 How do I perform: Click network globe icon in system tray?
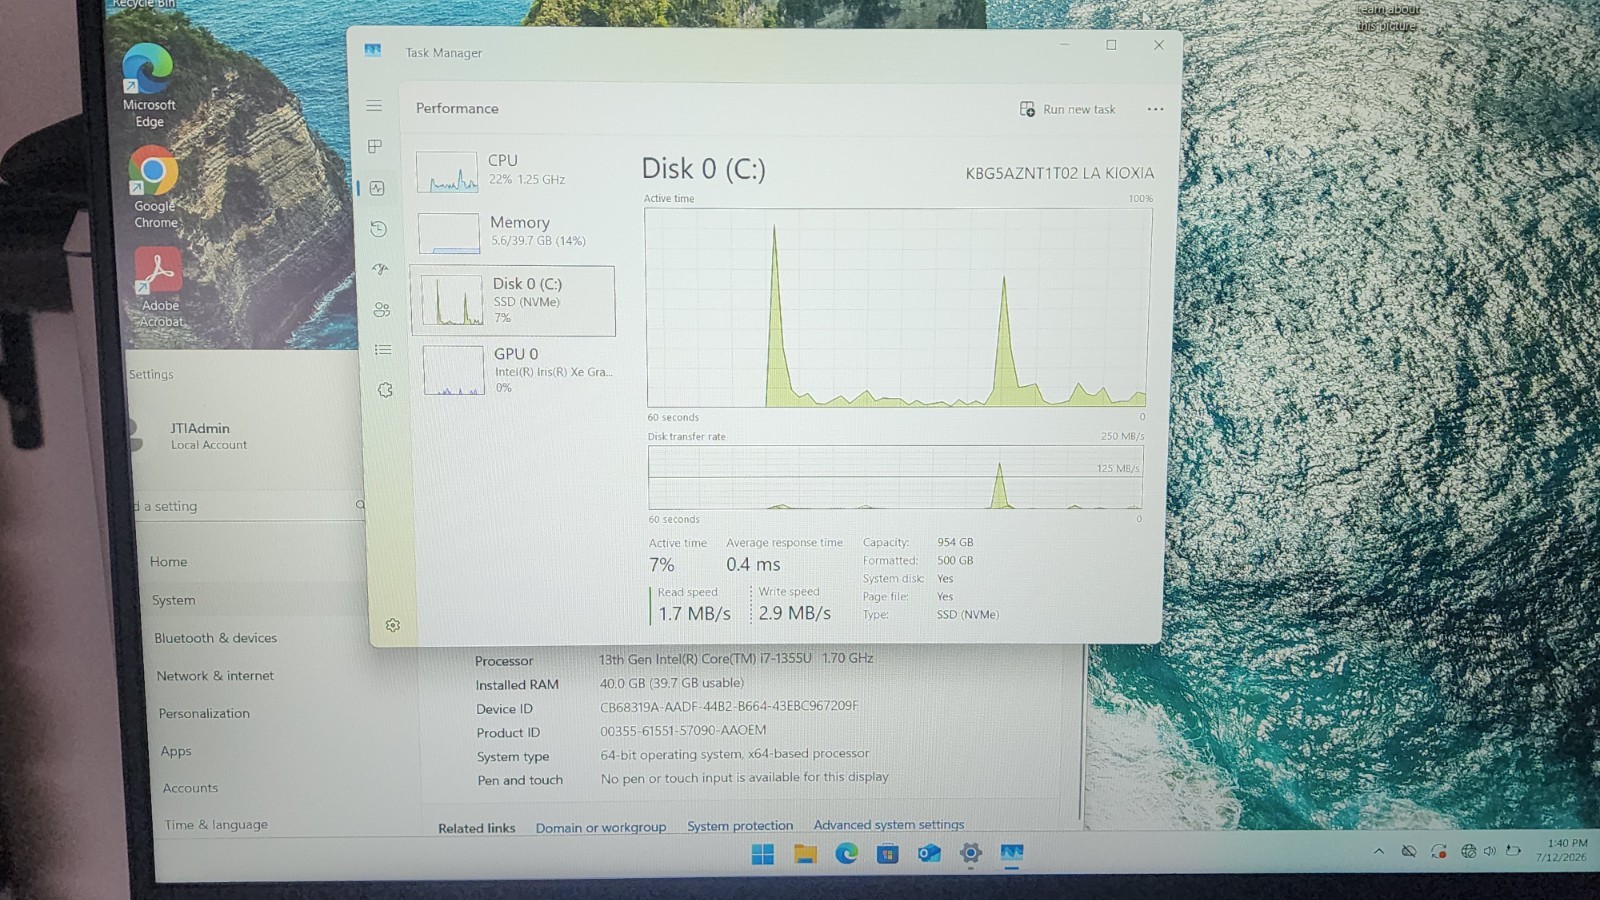(1468, 851)
